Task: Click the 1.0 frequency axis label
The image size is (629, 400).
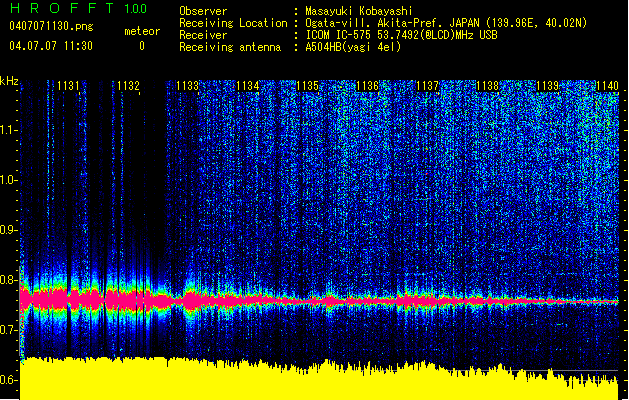Action: (8, 180)
